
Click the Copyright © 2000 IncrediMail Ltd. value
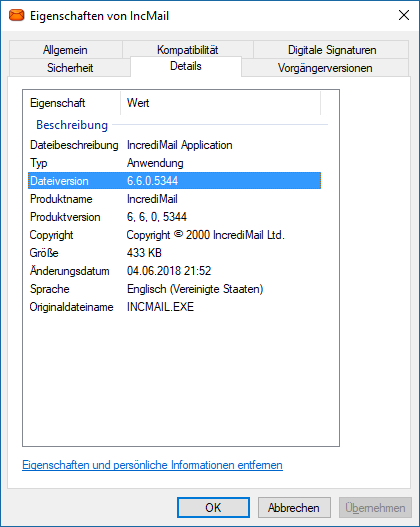coord(205,235)
